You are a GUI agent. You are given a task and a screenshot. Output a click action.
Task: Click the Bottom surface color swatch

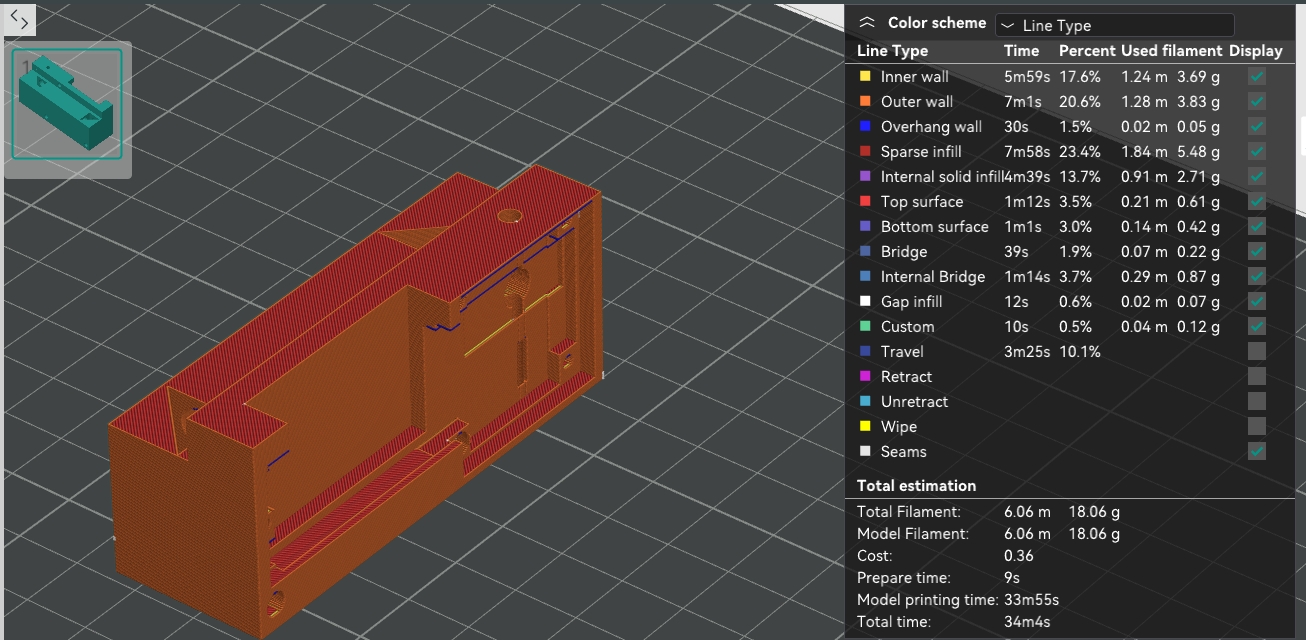tap(865, 226)
